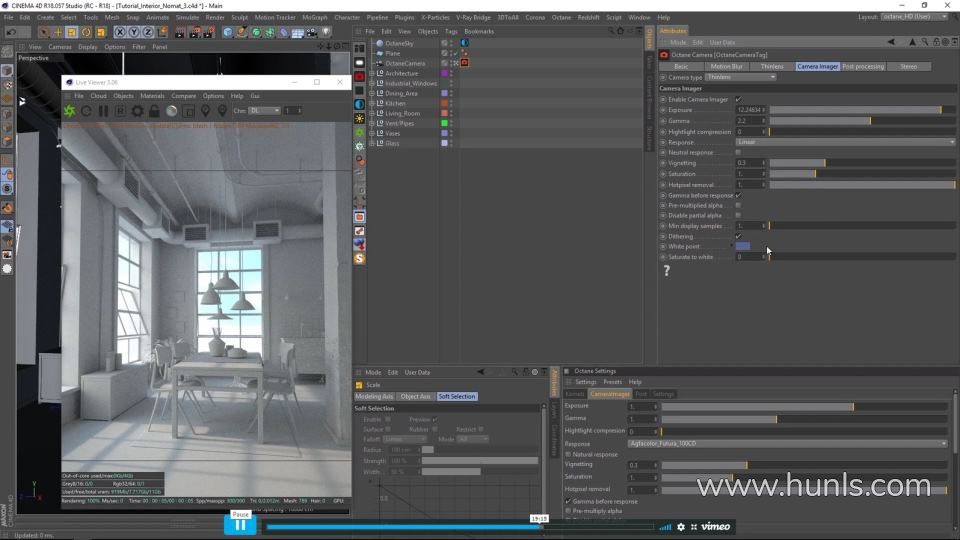Click the light bulb icon in toolbar

tap(326, 32)
